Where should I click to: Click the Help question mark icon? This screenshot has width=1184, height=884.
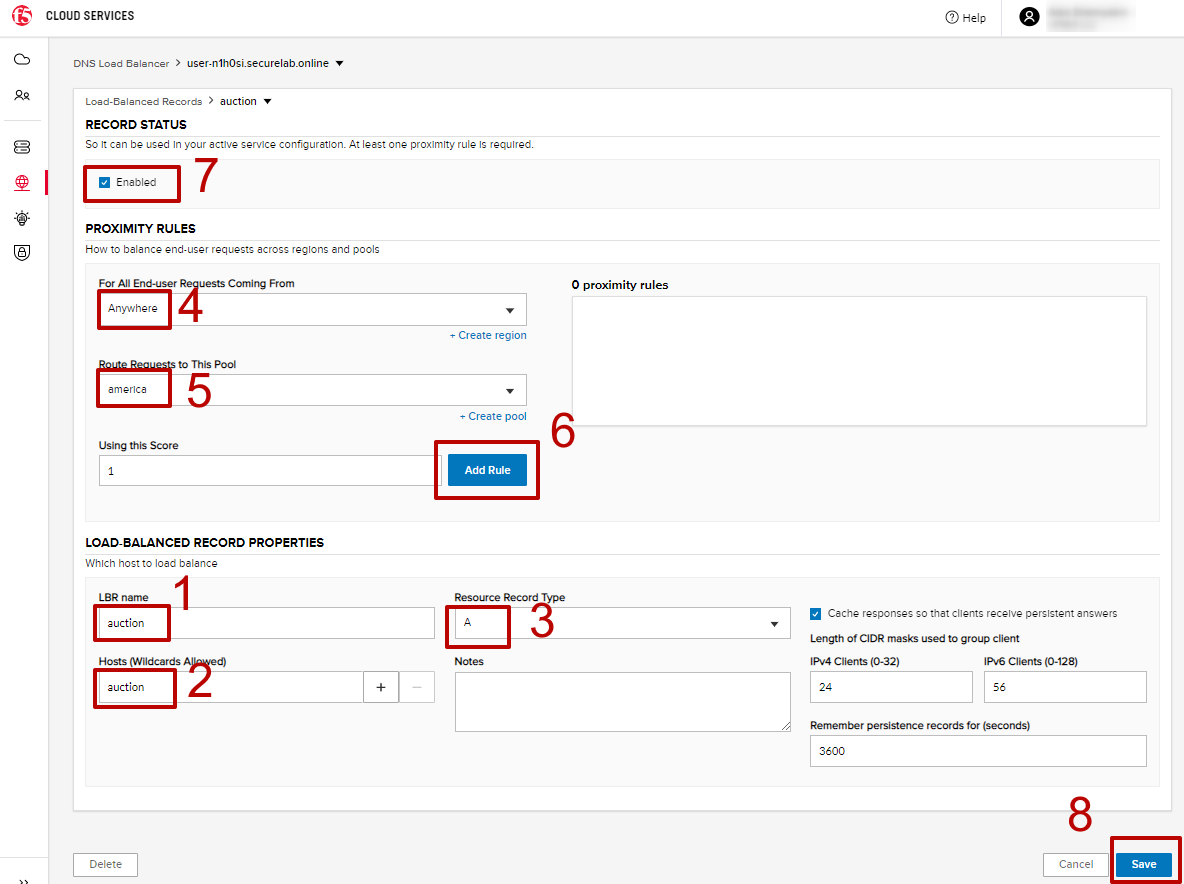pos(952,17)
